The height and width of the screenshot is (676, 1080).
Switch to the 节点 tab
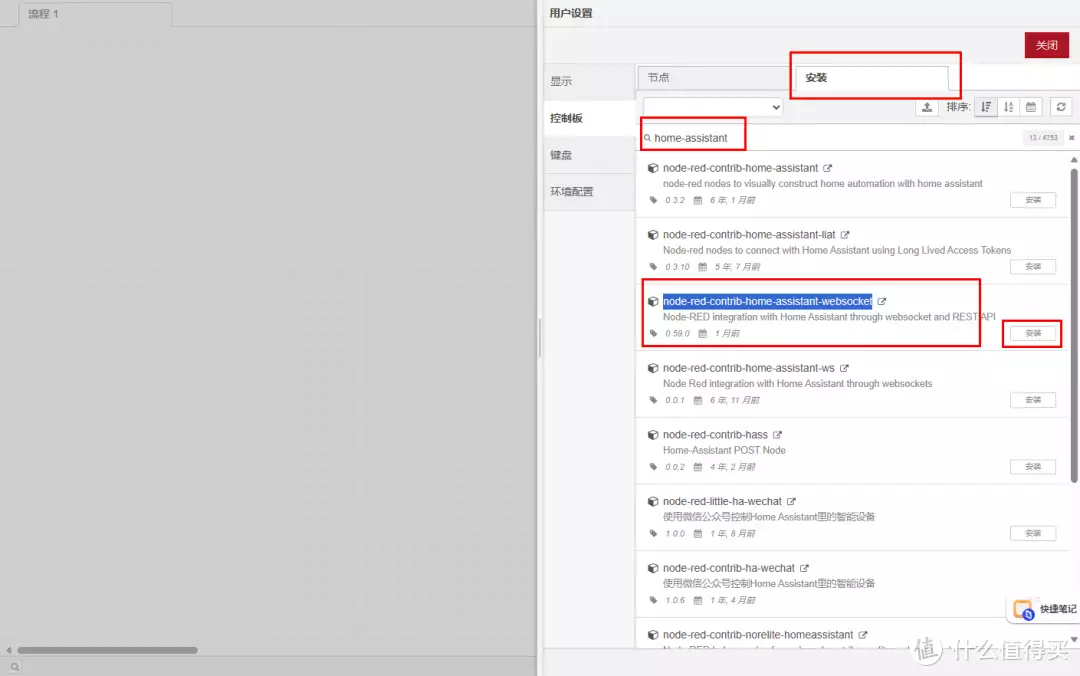coord(714,77)
